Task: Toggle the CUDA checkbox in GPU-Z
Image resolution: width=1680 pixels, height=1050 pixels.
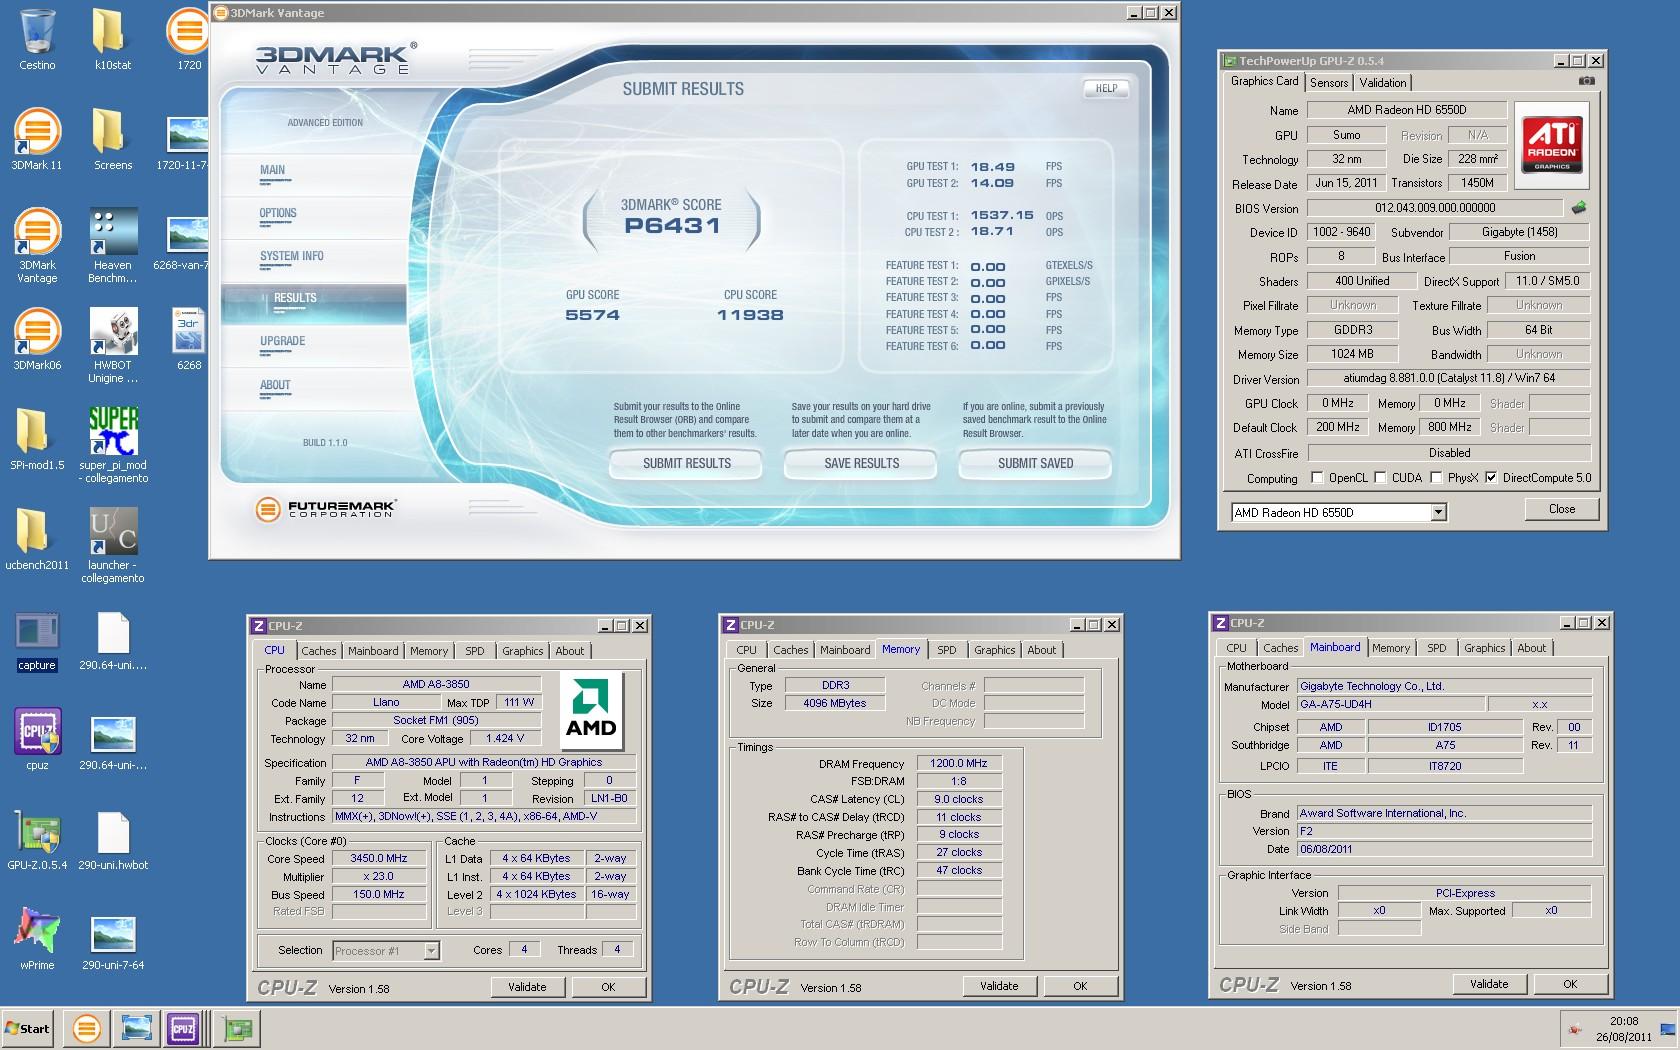Action: click(x=1381, y=478)
